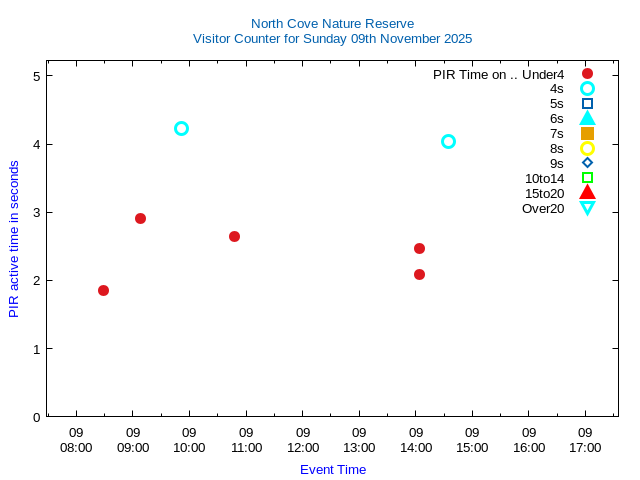Click the Event Time axis label
The width and height of the screenshot is (640, 480).
point(332,469)
